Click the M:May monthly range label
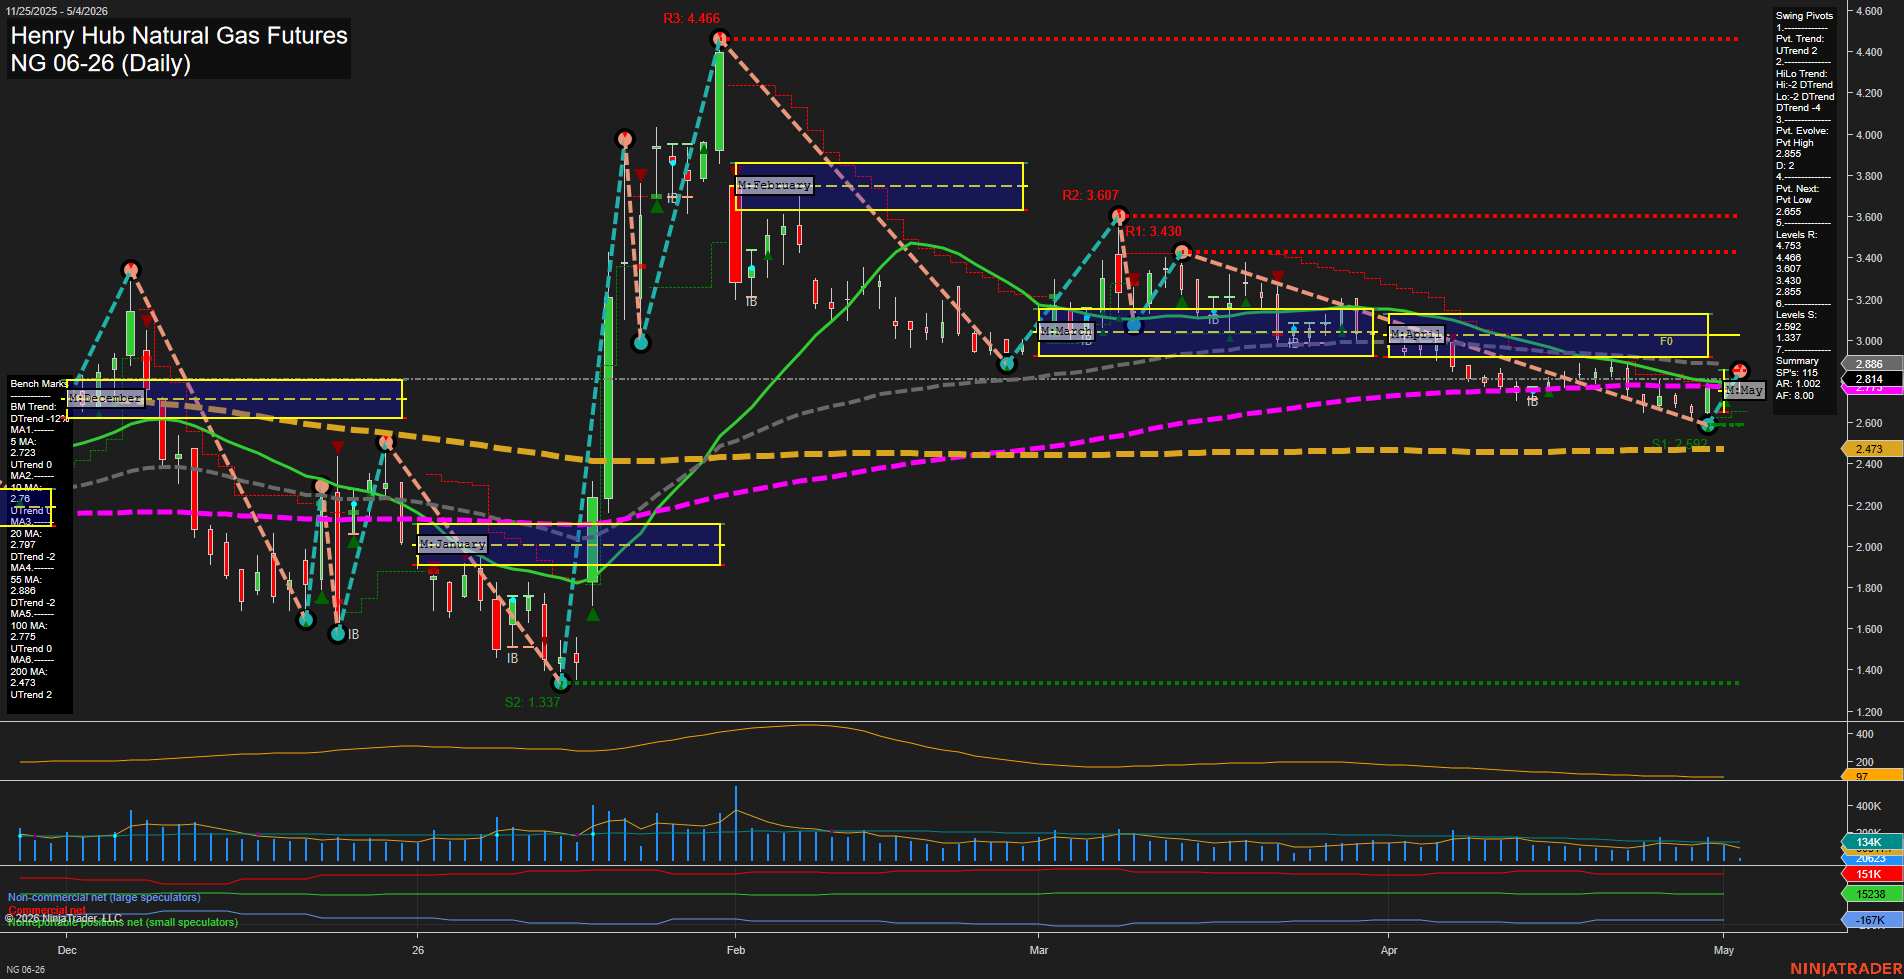Viewport: 1904px width, 979px height. click(x=1744, y=390)
